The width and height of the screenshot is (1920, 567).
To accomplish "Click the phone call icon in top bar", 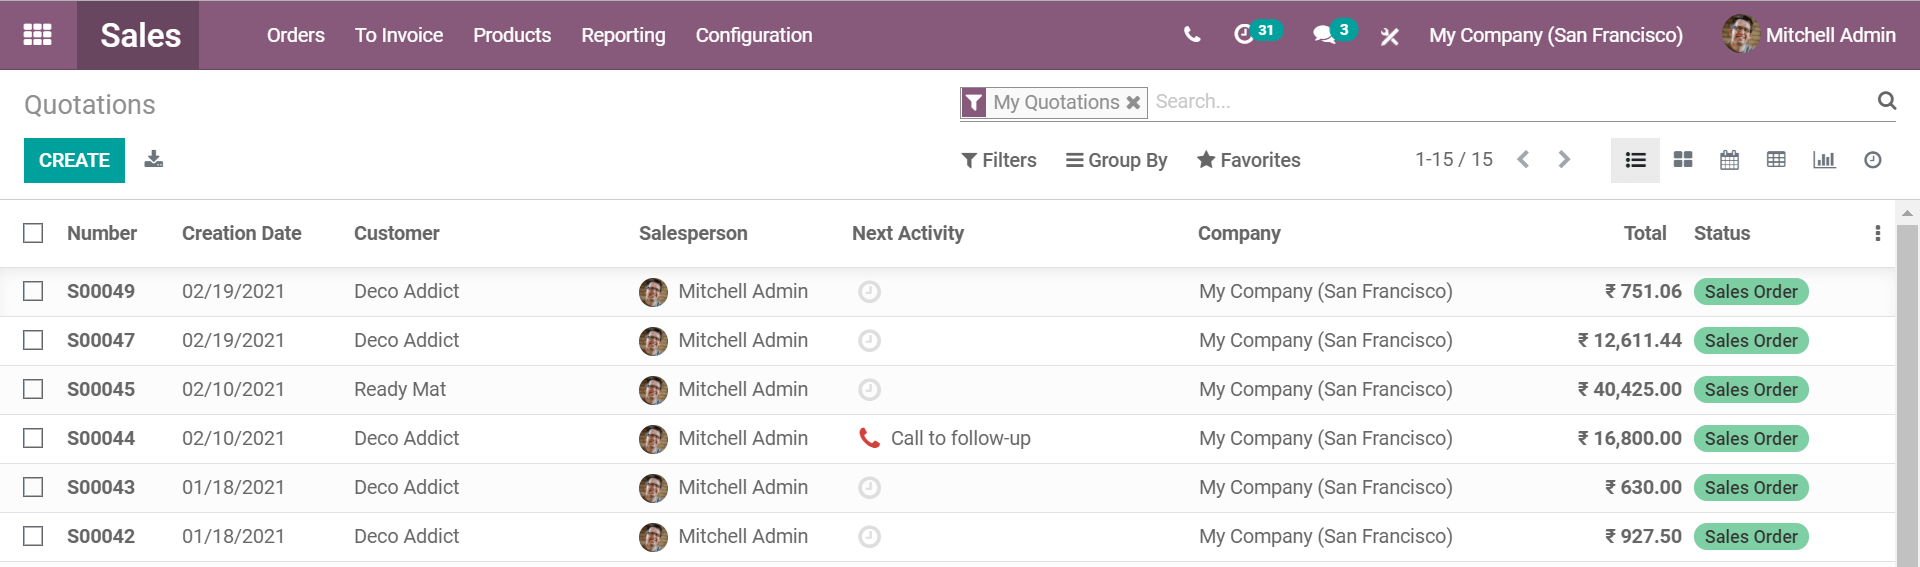I will point(1192,35).
